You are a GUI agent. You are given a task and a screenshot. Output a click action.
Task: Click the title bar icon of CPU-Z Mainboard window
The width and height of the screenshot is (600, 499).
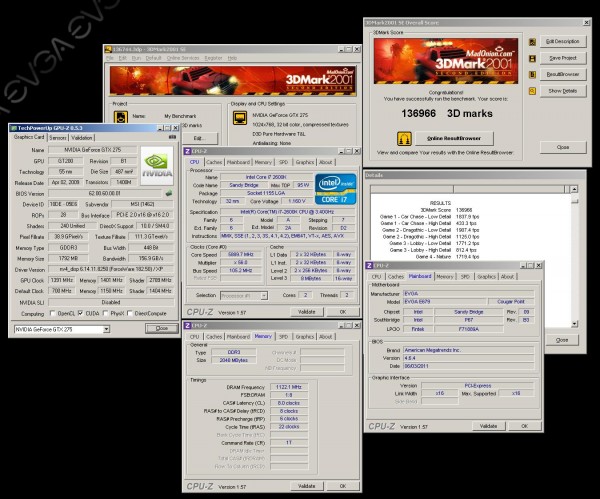coord(369,265)
